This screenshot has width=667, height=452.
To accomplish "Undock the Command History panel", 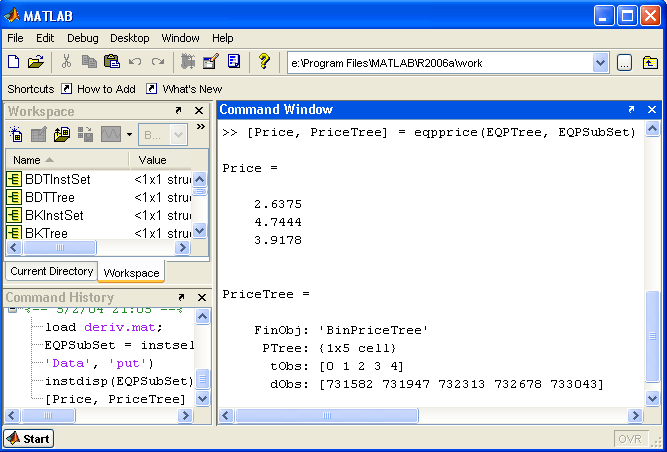I will click(181, 297).
